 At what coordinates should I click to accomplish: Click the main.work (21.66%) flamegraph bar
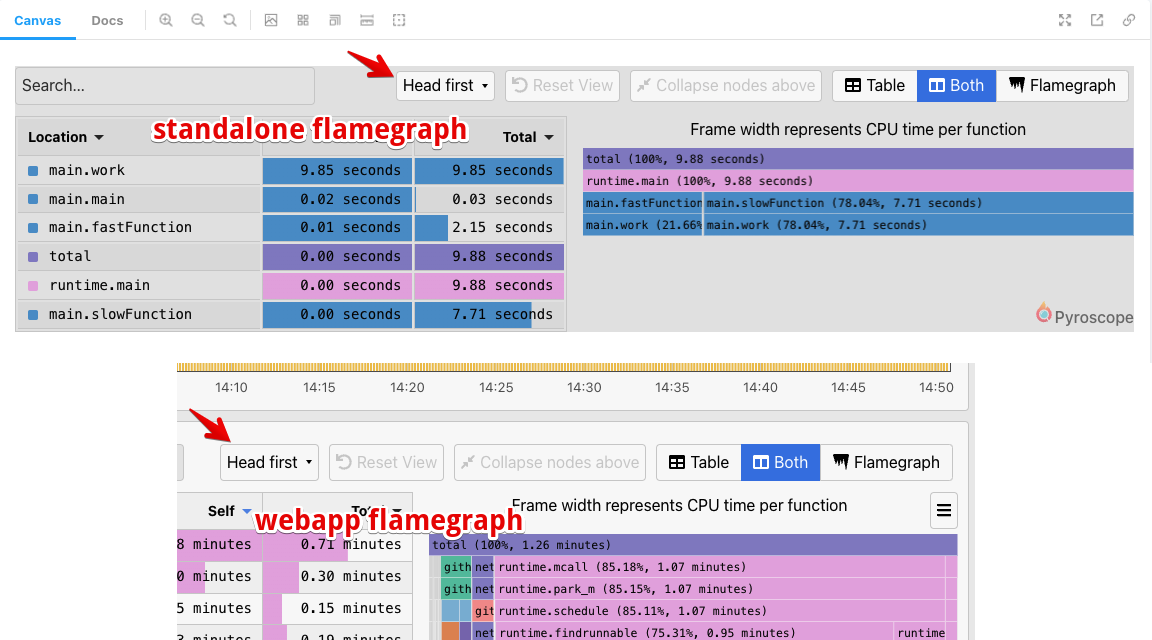[x=643, y=225]
